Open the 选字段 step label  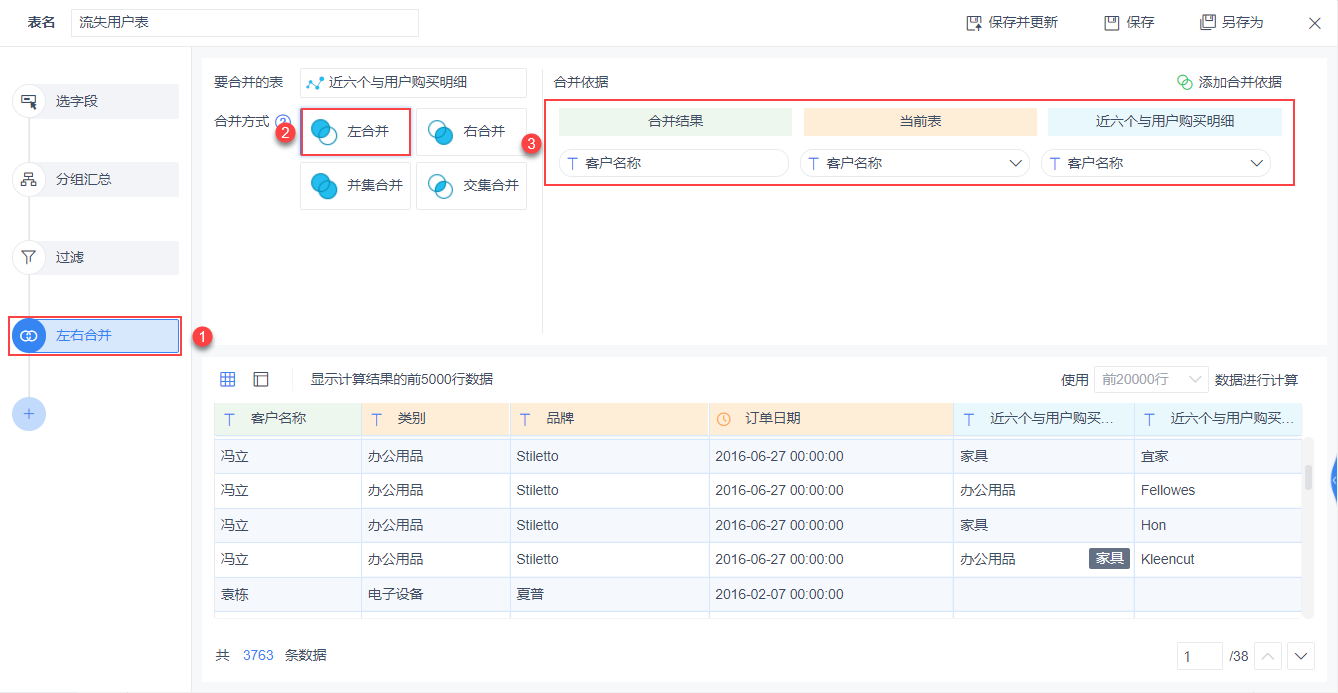[77, 101]
